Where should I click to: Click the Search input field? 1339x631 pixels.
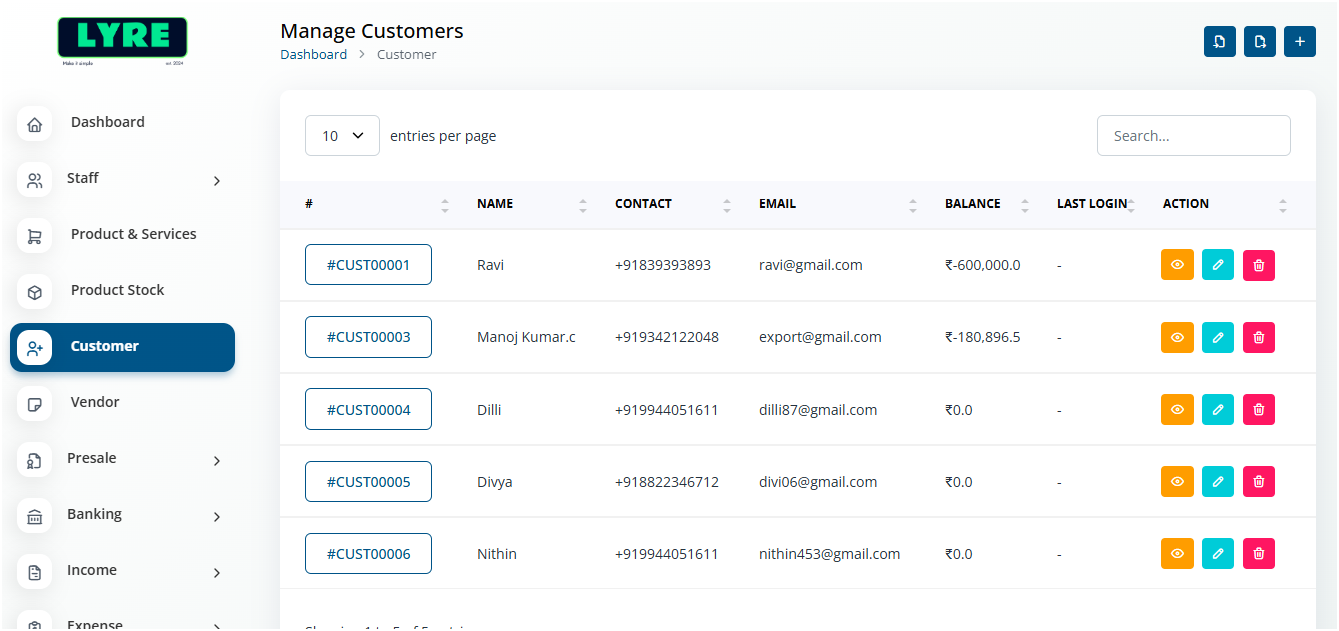1193,136
